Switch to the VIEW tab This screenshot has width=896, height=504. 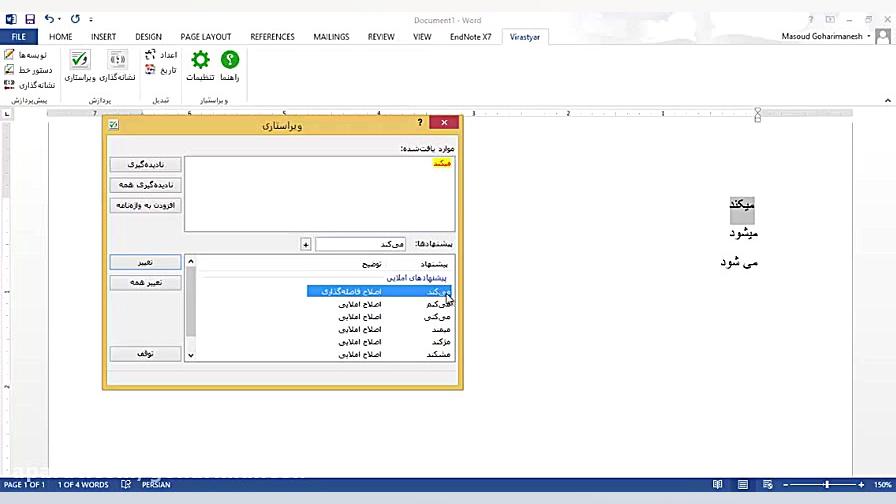(x=422, y=37)
